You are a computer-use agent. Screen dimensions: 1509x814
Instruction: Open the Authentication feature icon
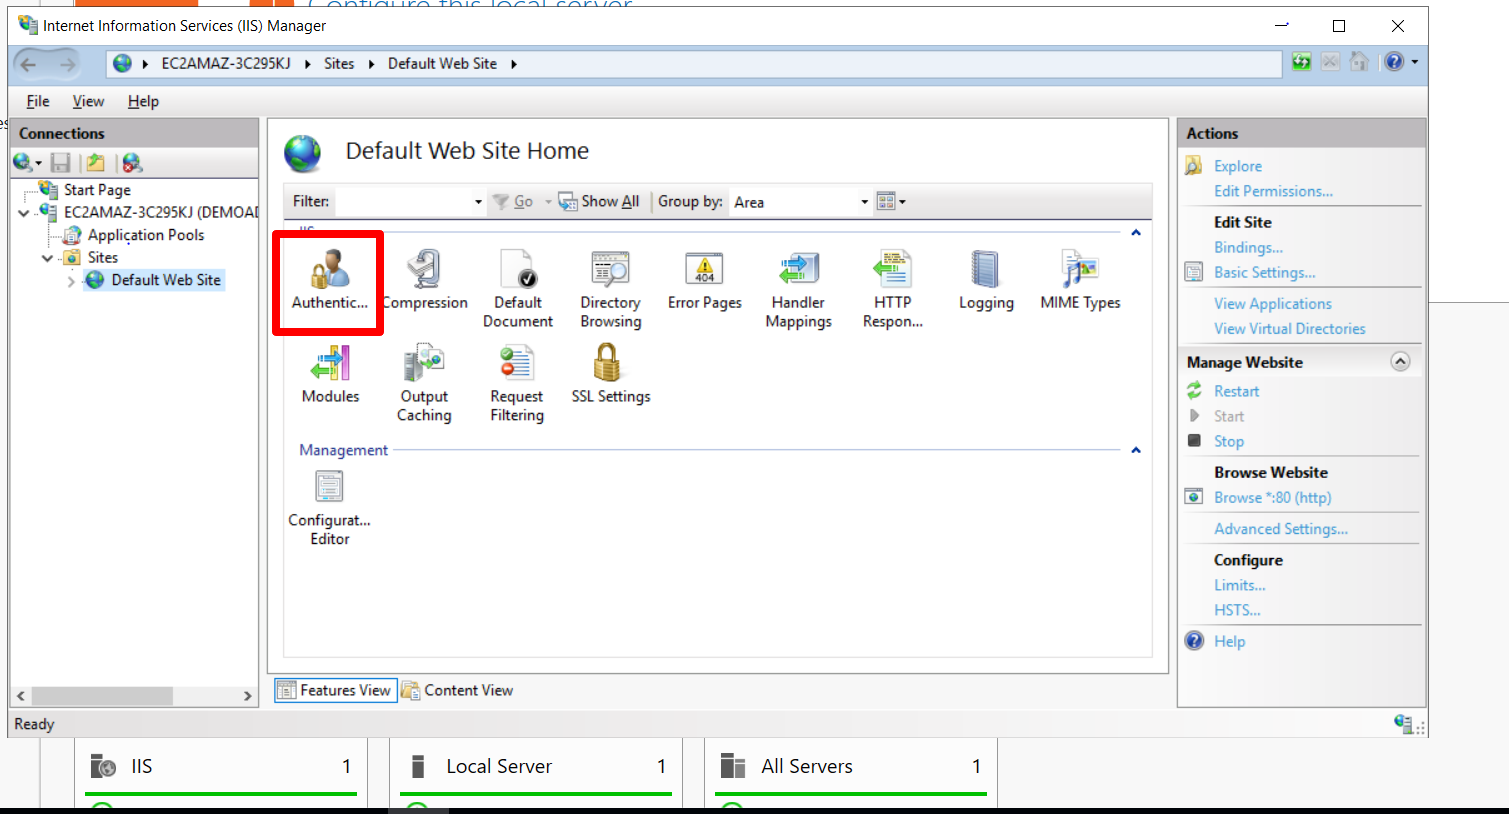pyautogui.click(x=329, y=280)
